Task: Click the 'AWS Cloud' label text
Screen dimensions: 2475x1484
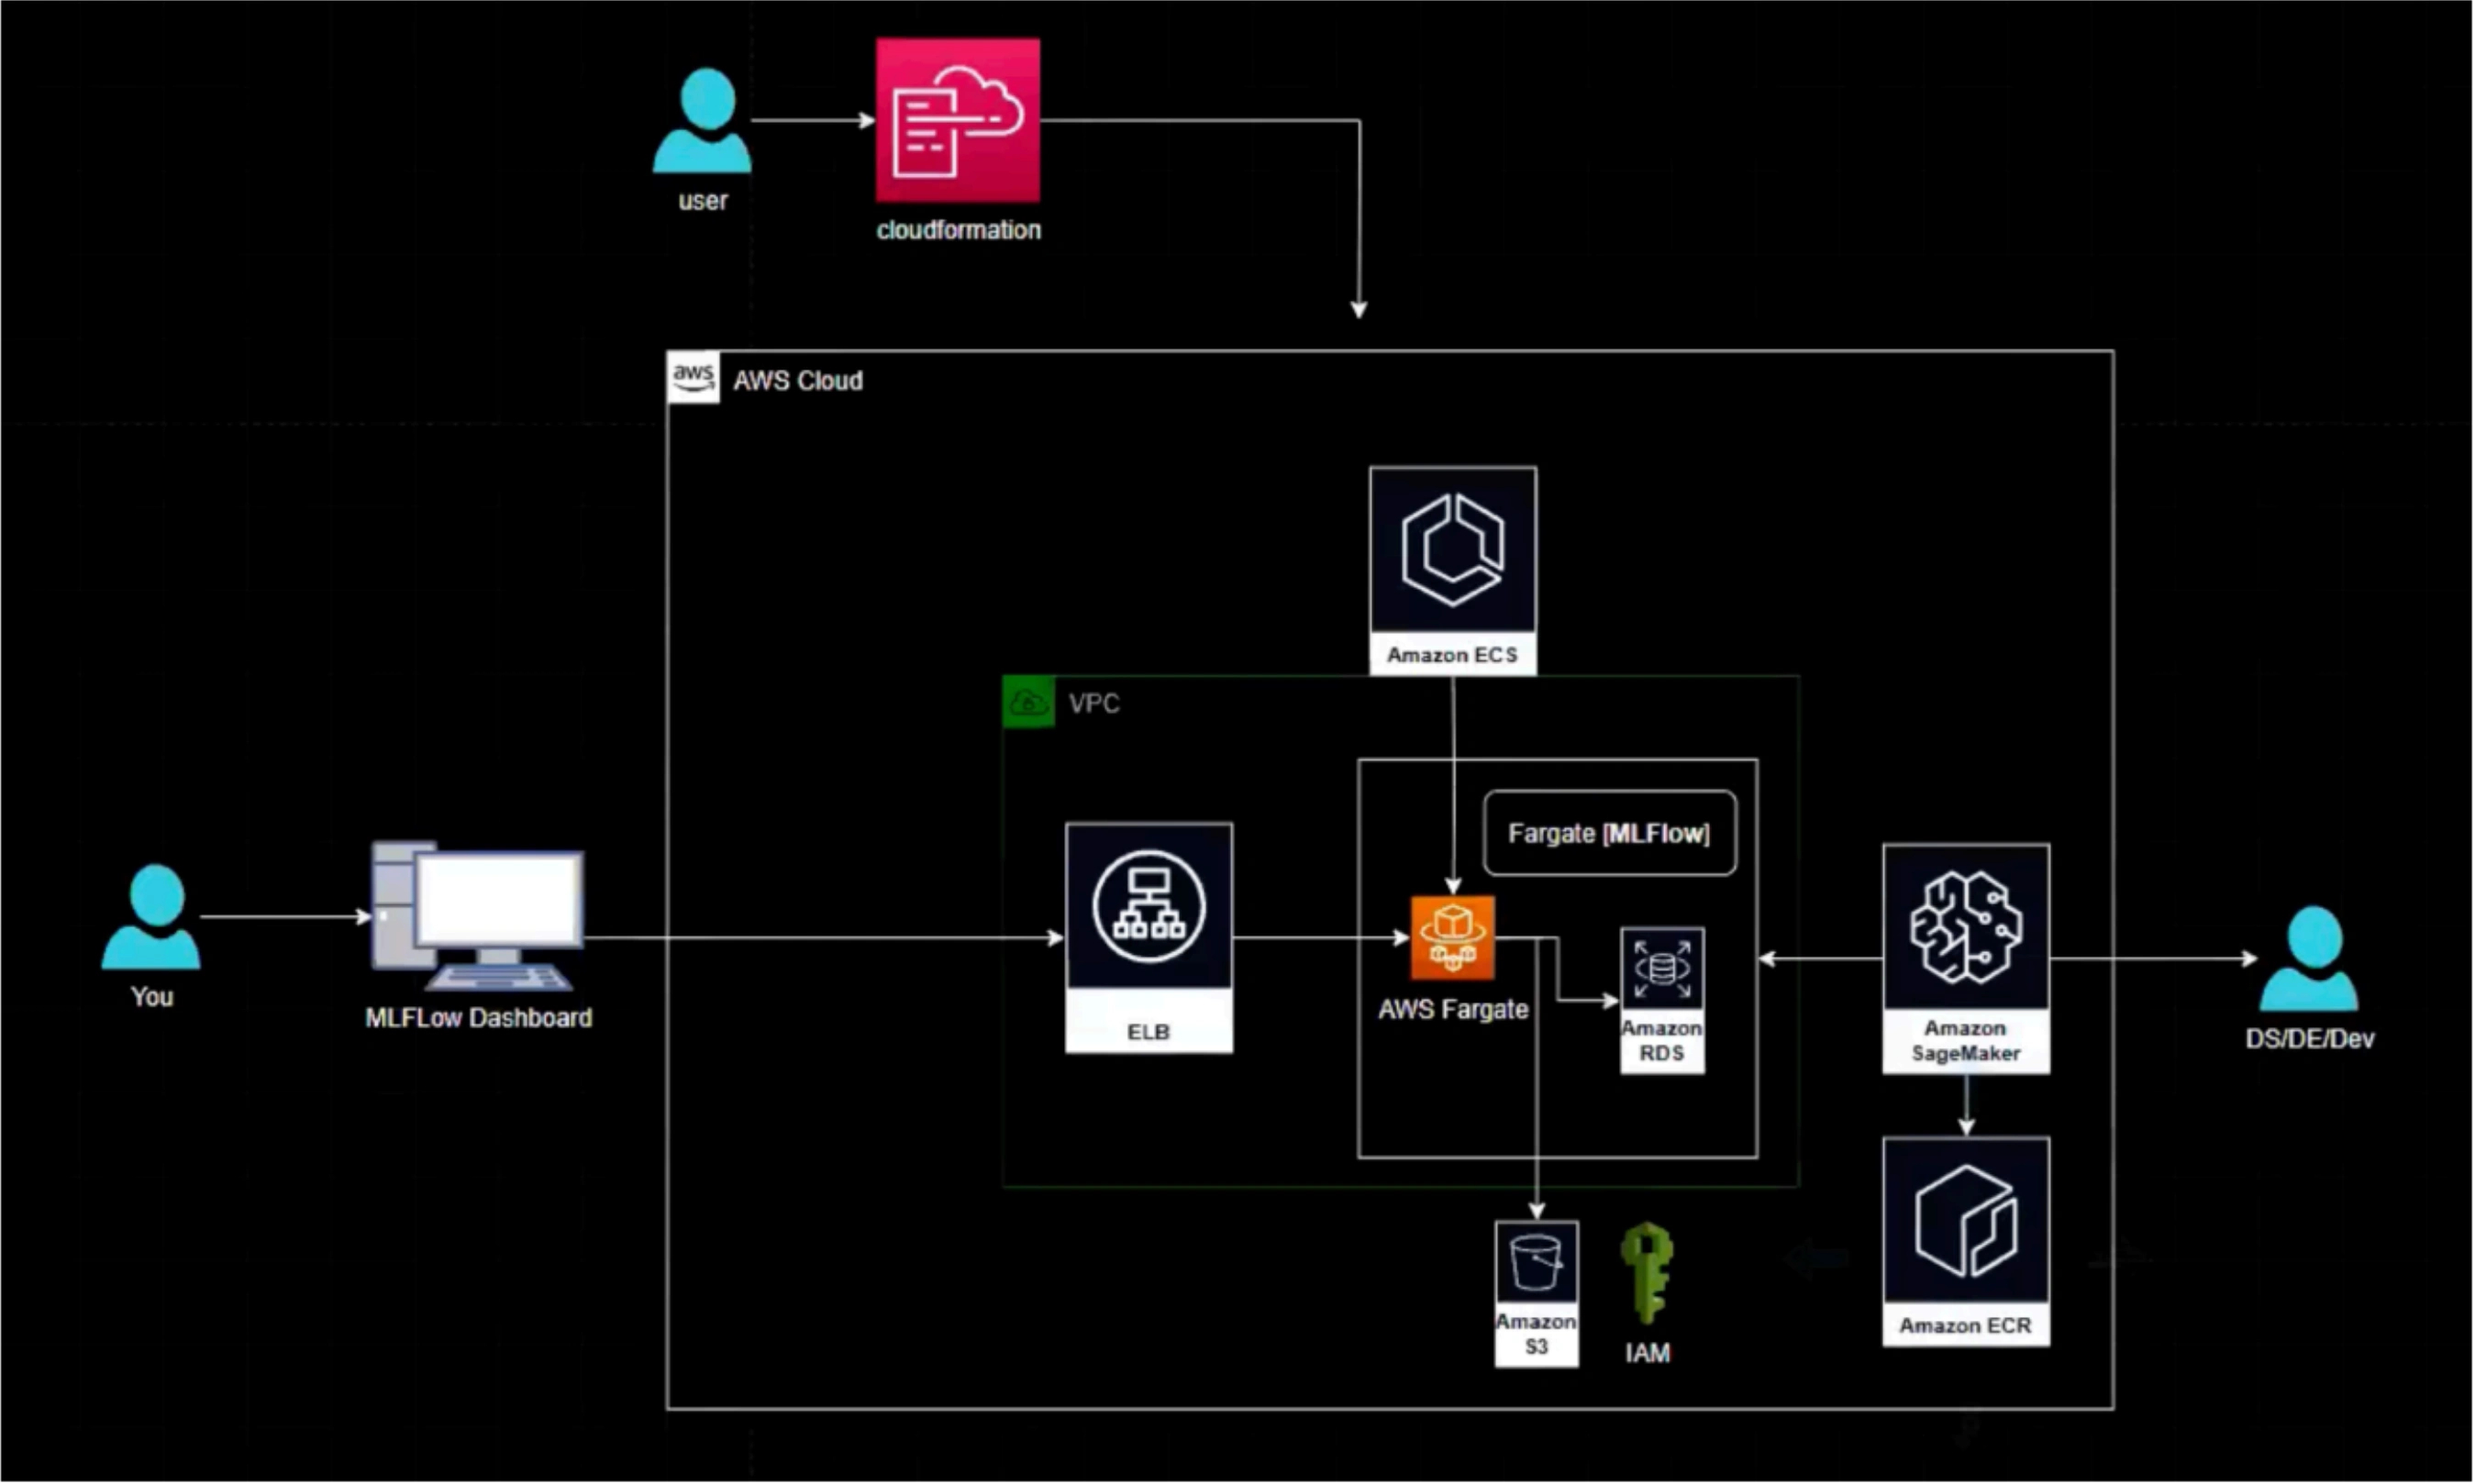Action: coord(797,381)
